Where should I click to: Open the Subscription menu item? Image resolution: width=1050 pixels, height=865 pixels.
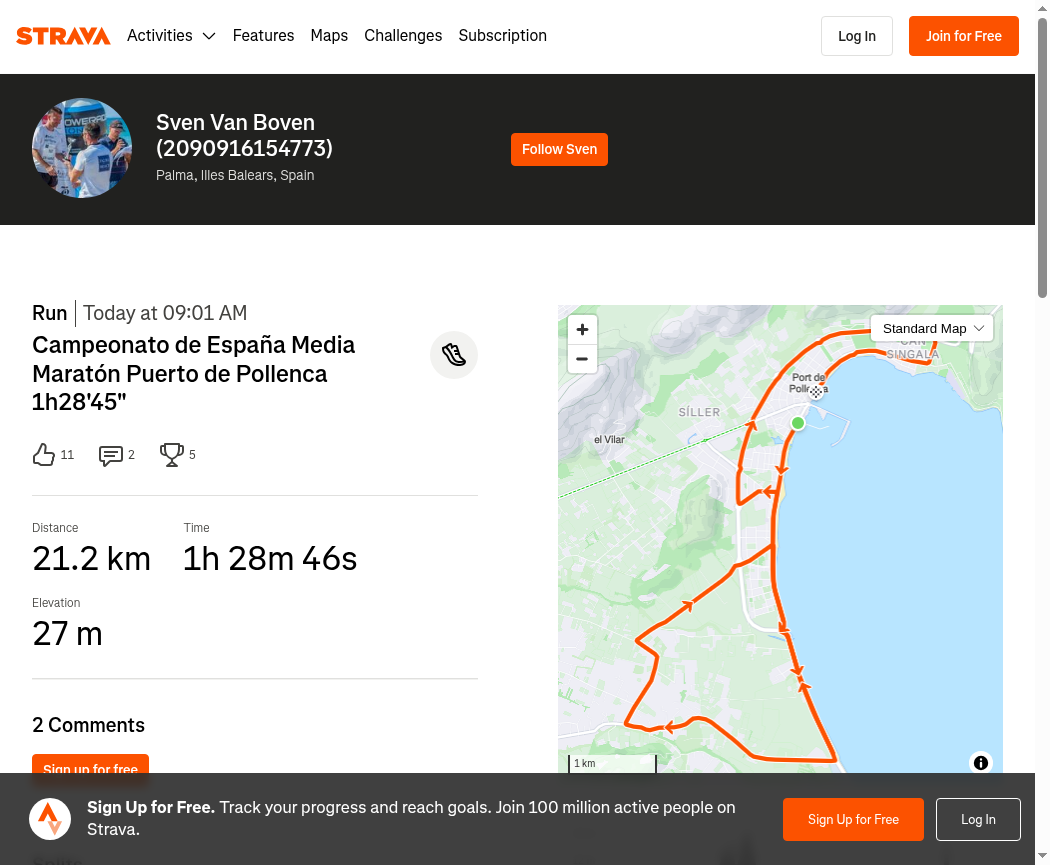point(502,35)
